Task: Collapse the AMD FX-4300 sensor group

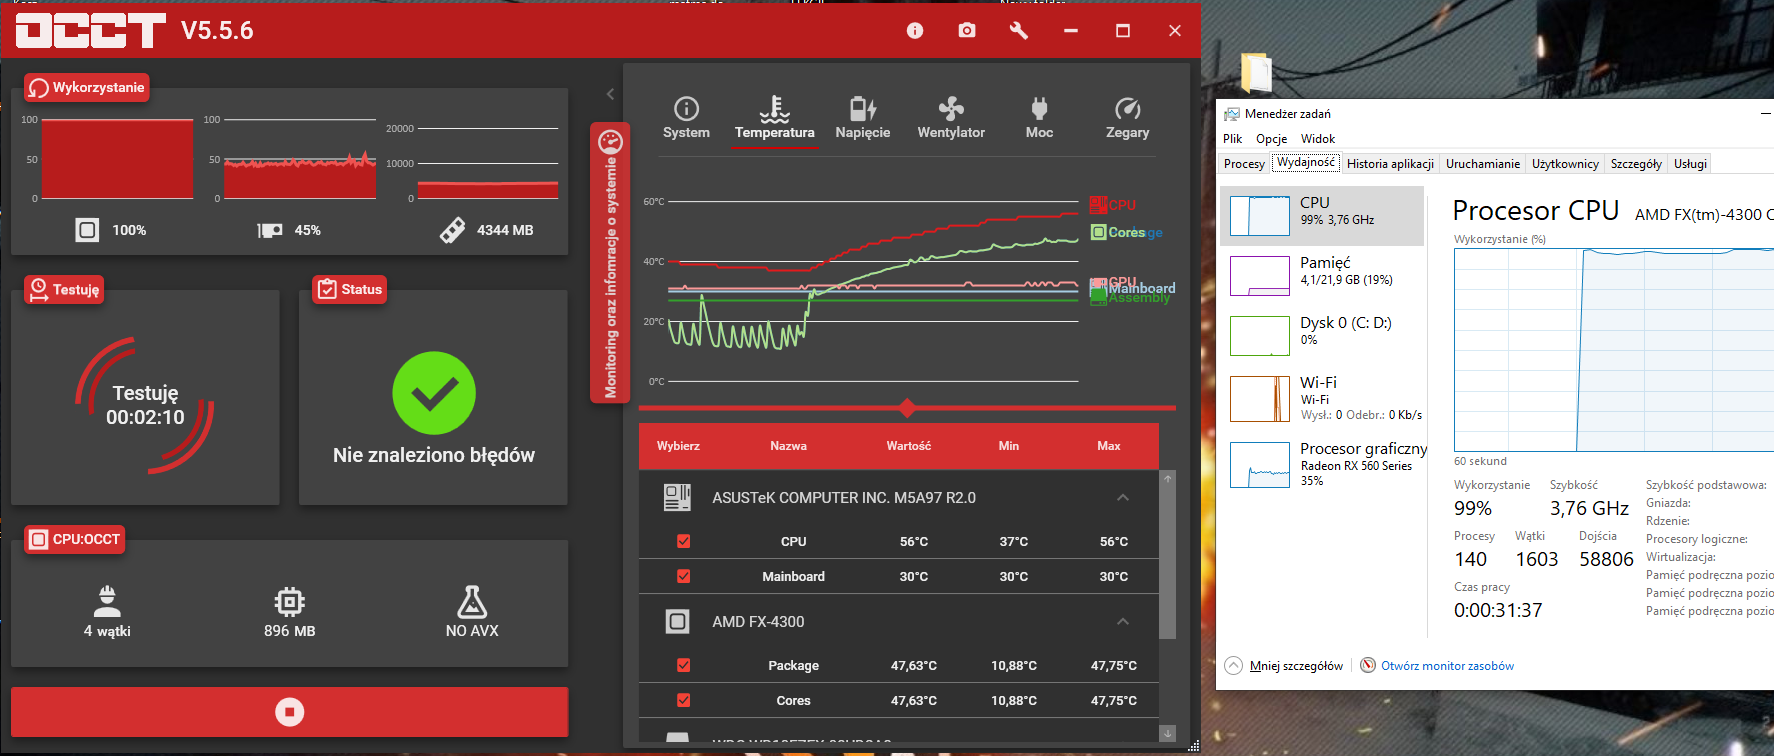Action: click(x=1123, y=621)
